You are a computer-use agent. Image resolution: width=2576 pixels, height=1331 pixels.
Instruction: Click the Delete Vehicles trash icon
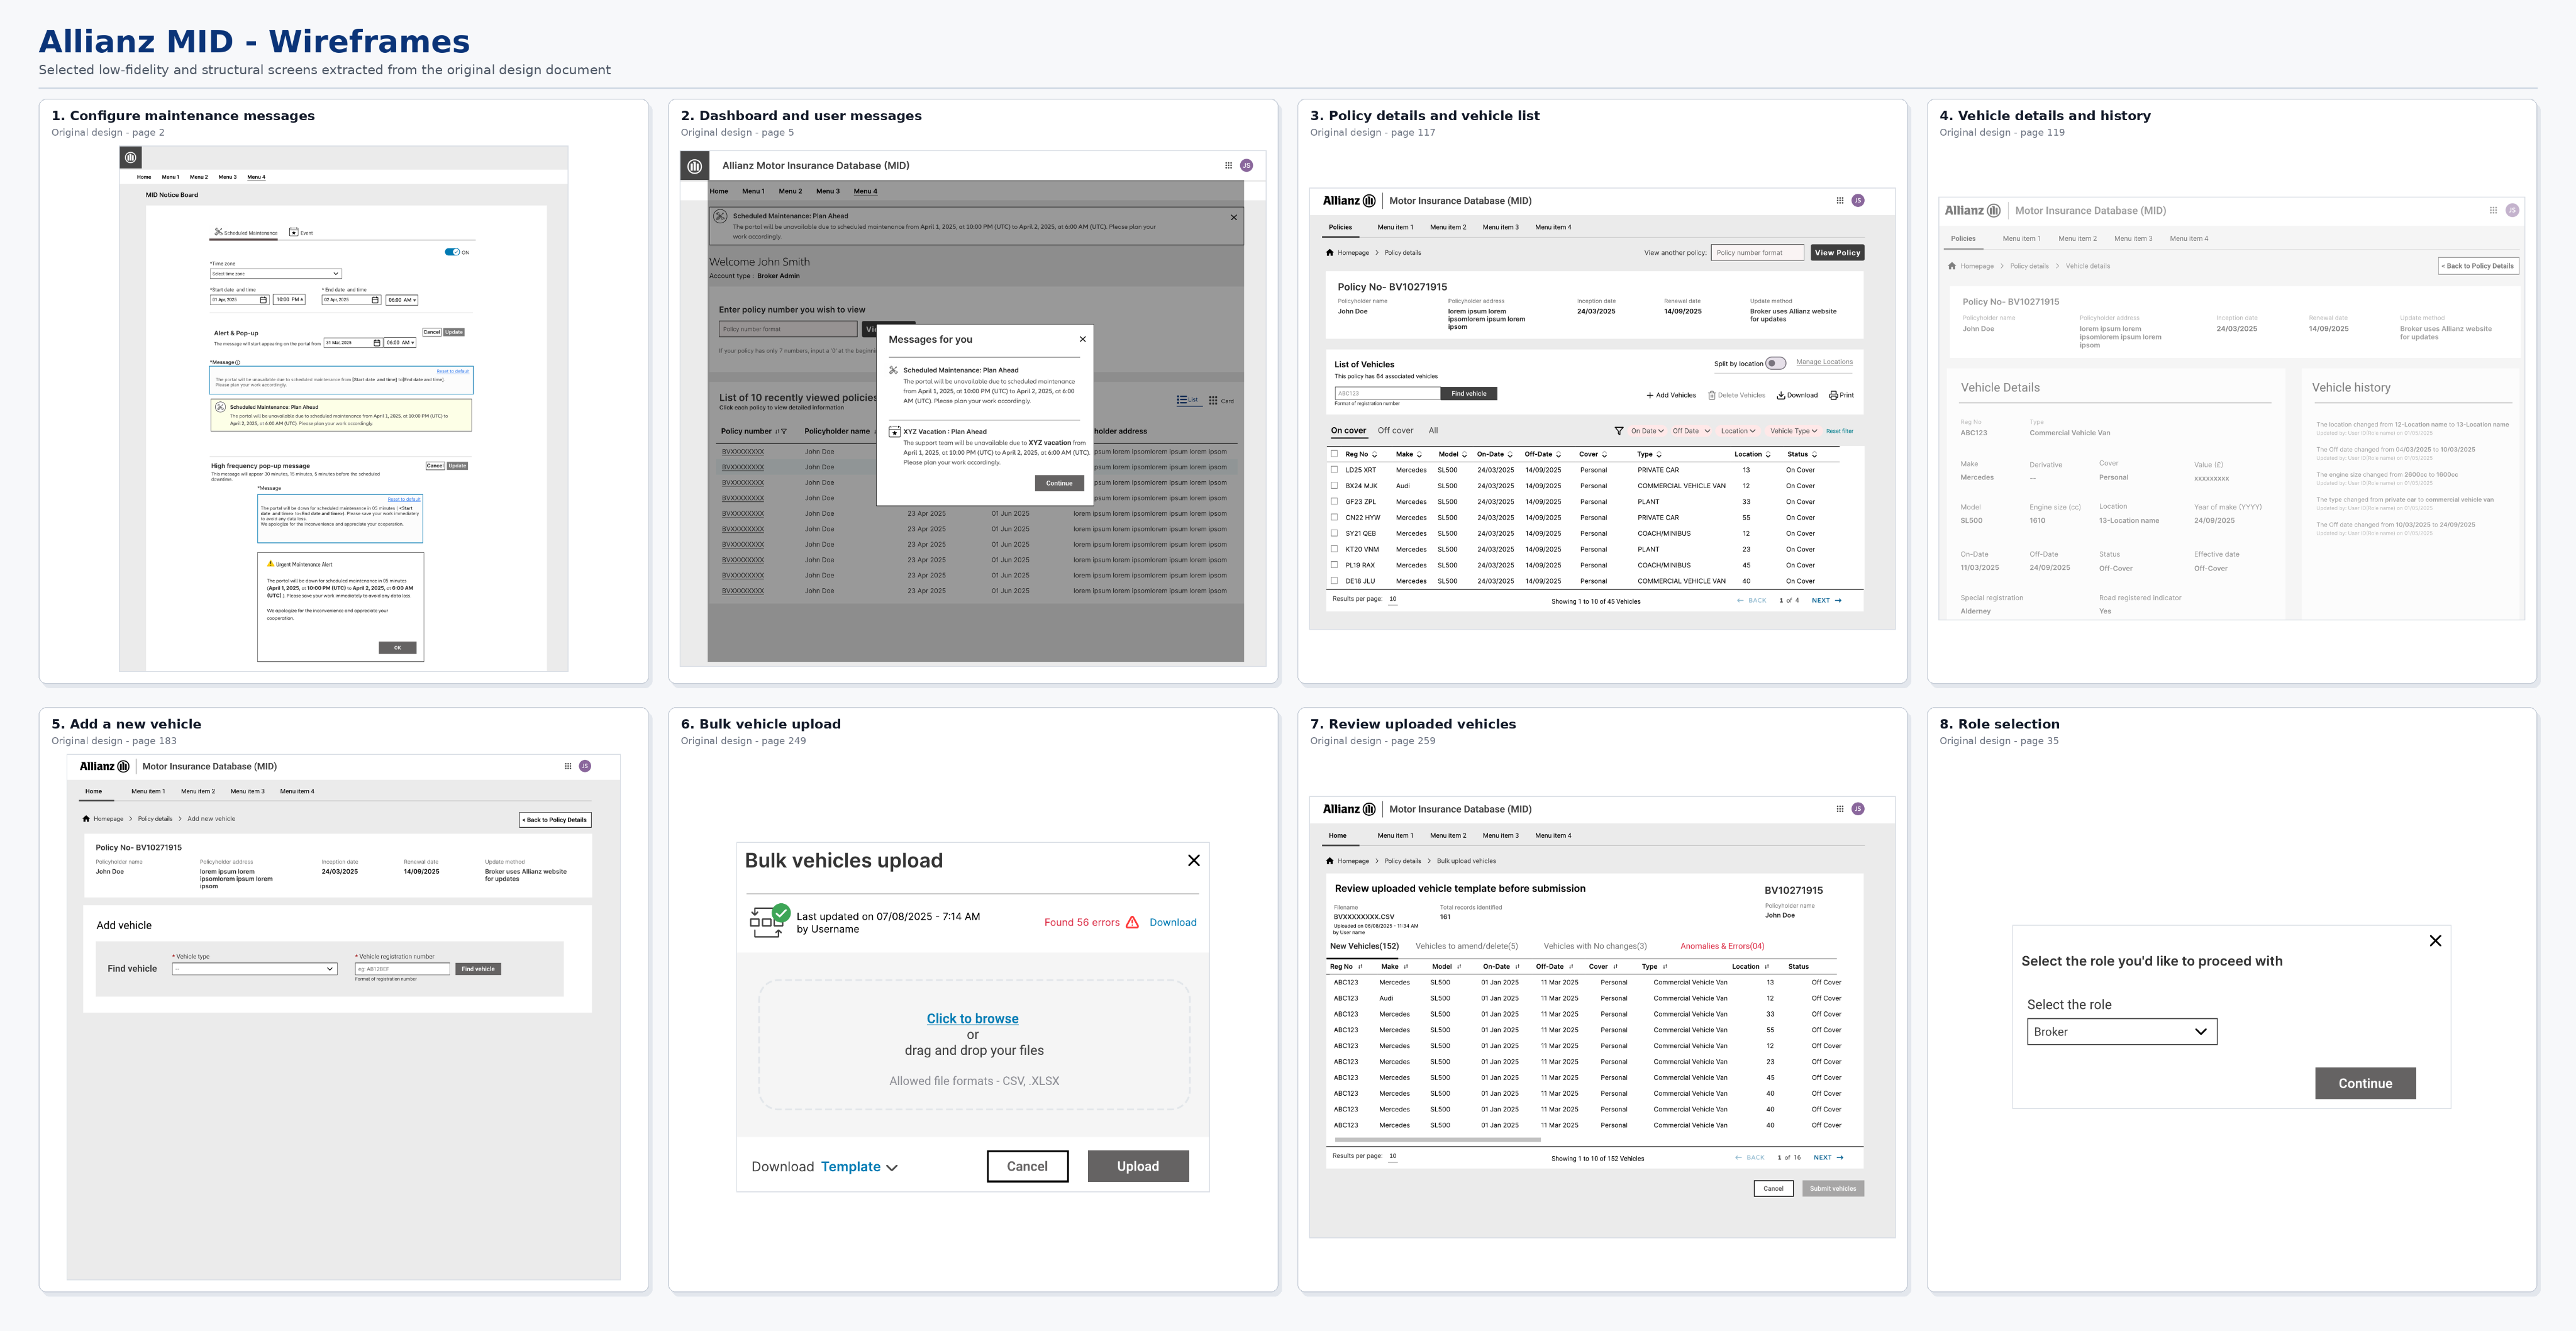pos(1712,395)
